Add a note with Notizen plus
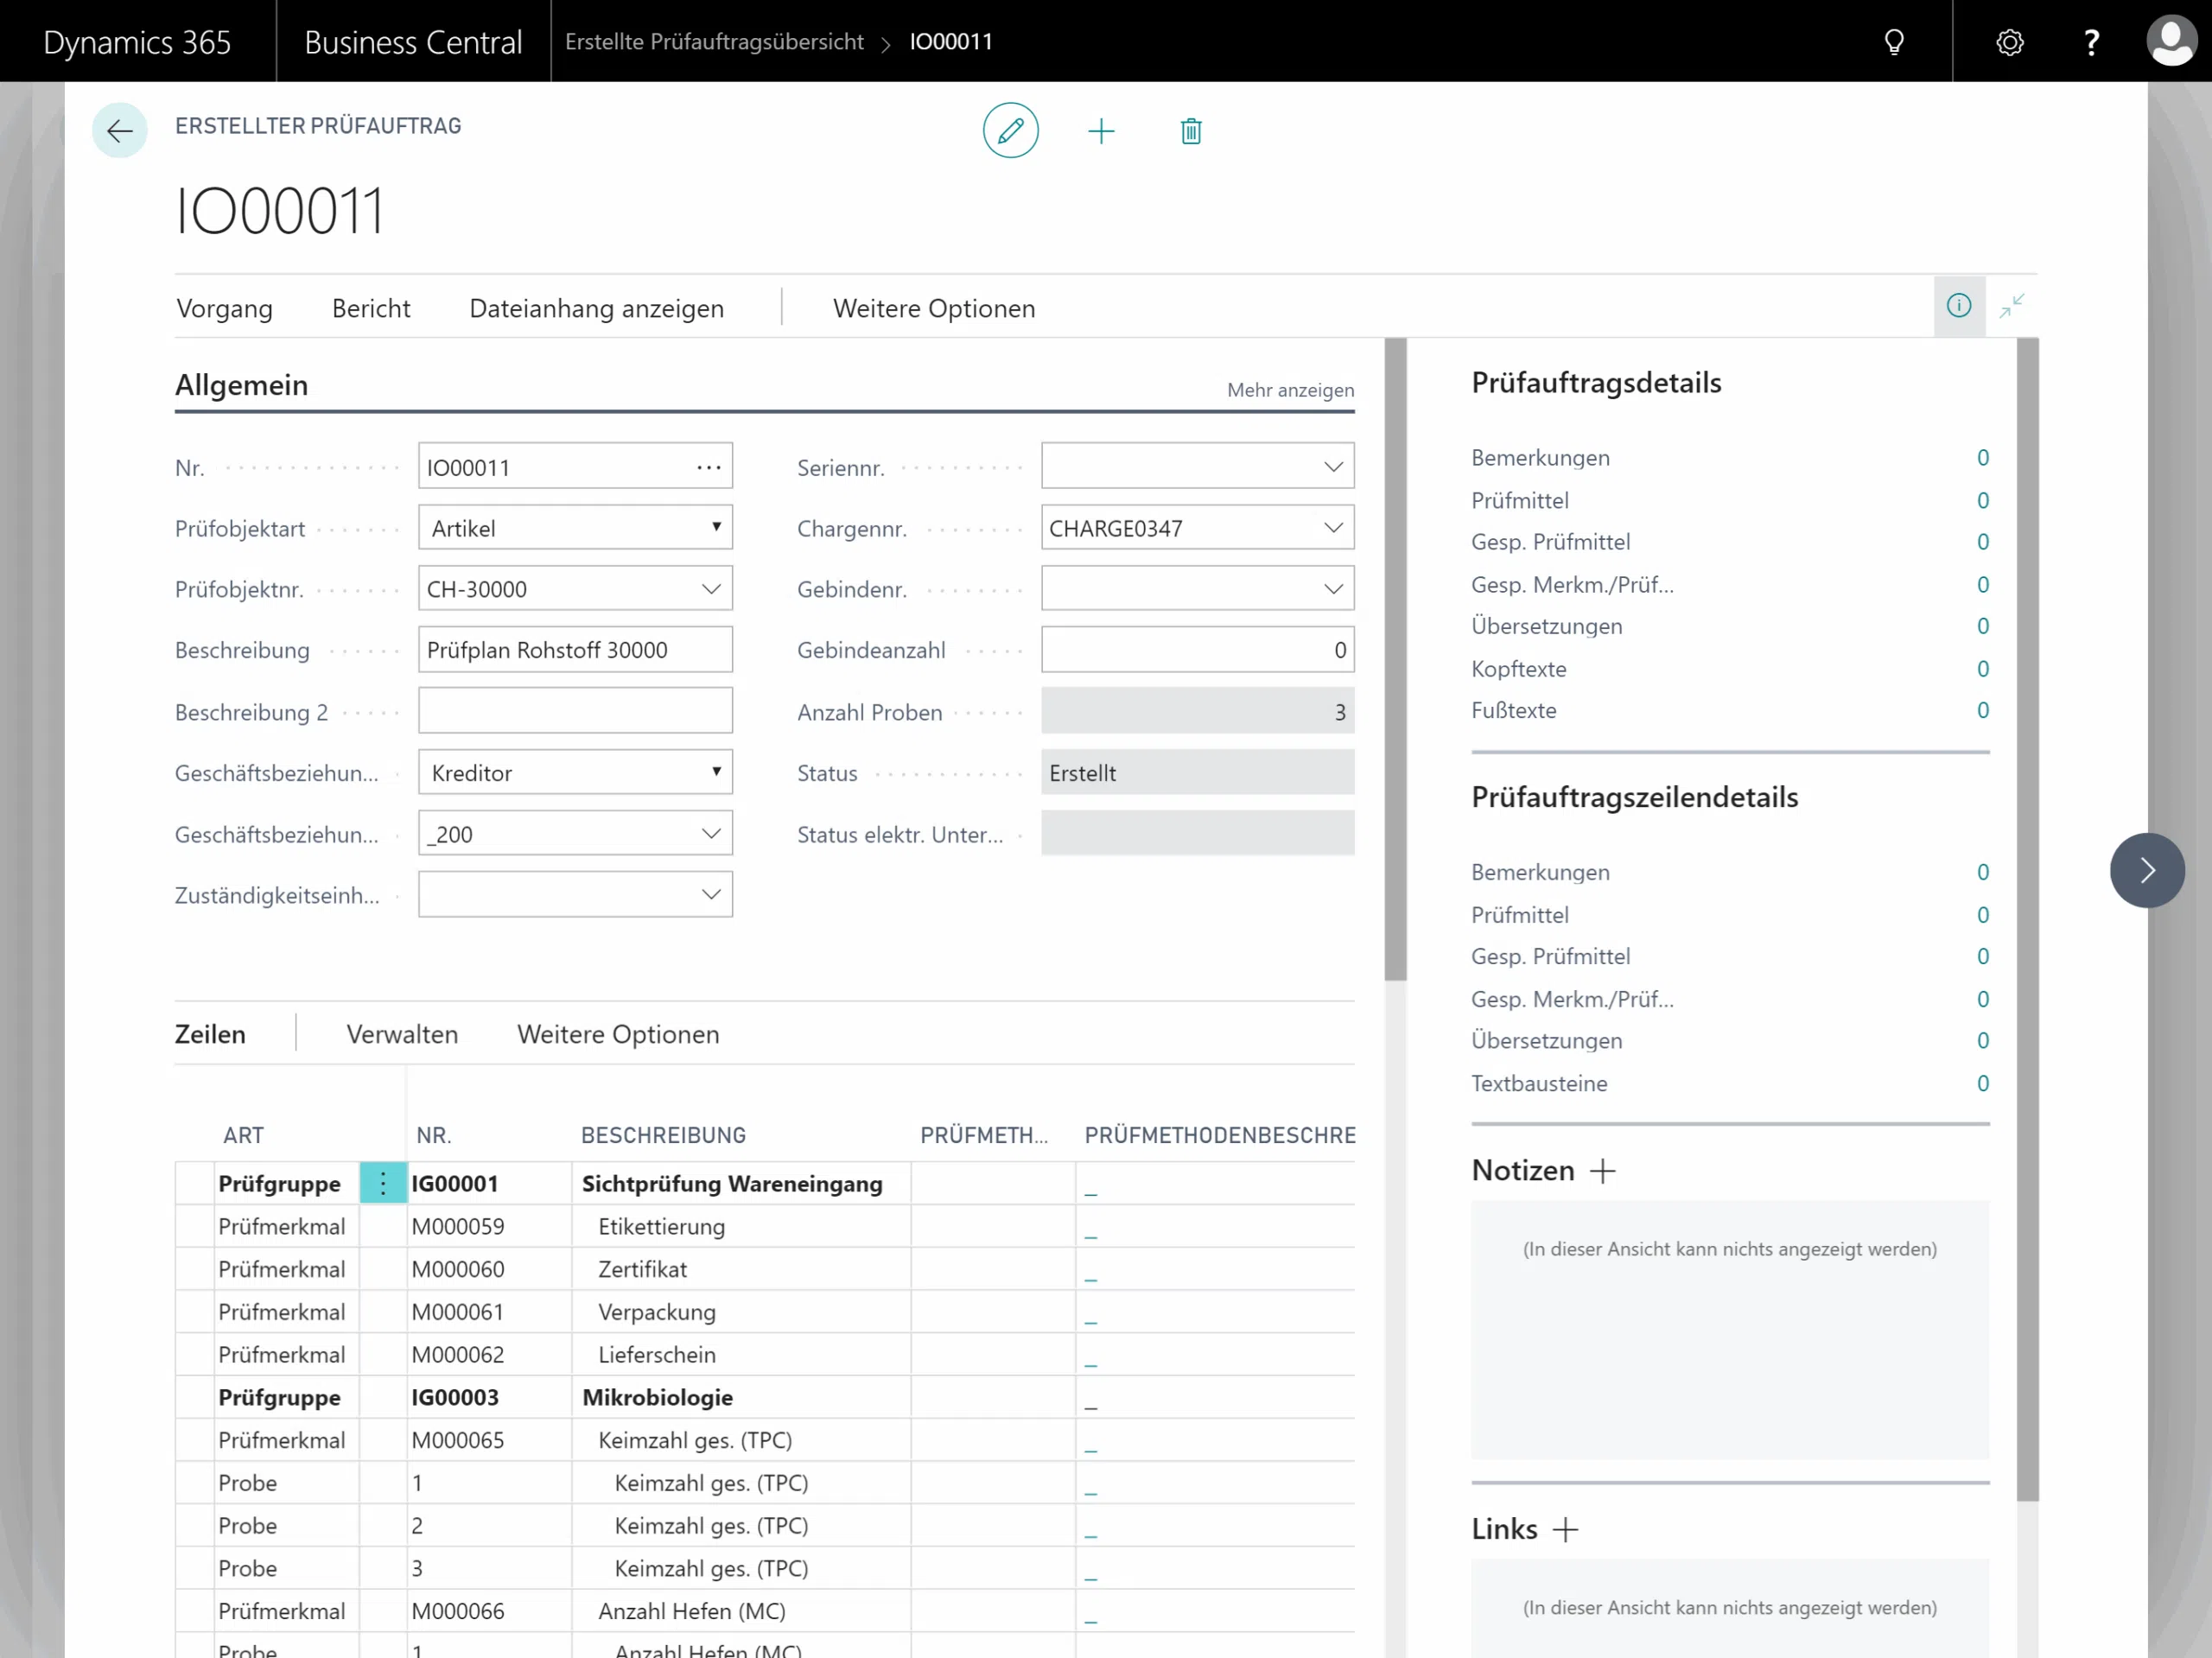This screenshot has width=2212, height=1658. (1602, 1170)
